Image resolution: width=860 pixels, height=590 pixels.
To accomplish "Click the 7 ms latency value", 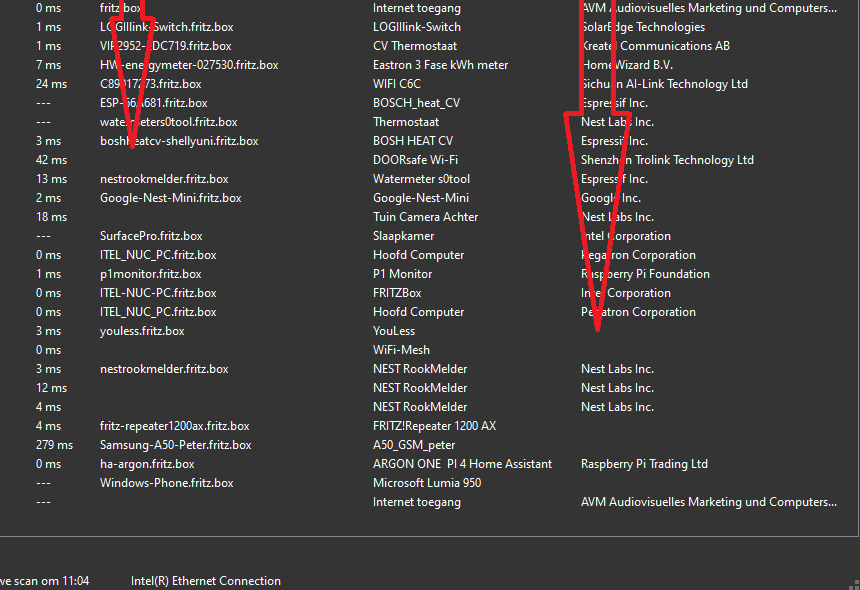I will pyautogui.click(x=48, y=65).
